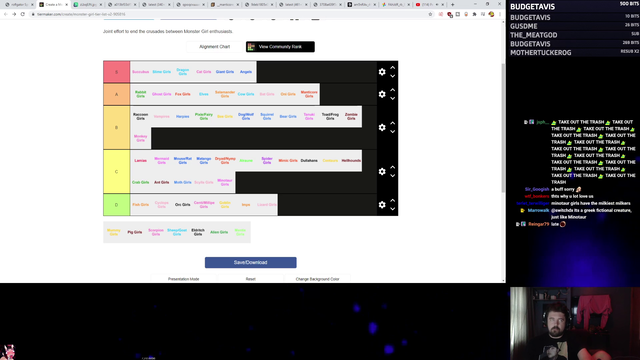Move the D tier row up
Image resolution: width=640 pixels, height=360 pixels.
393,200
